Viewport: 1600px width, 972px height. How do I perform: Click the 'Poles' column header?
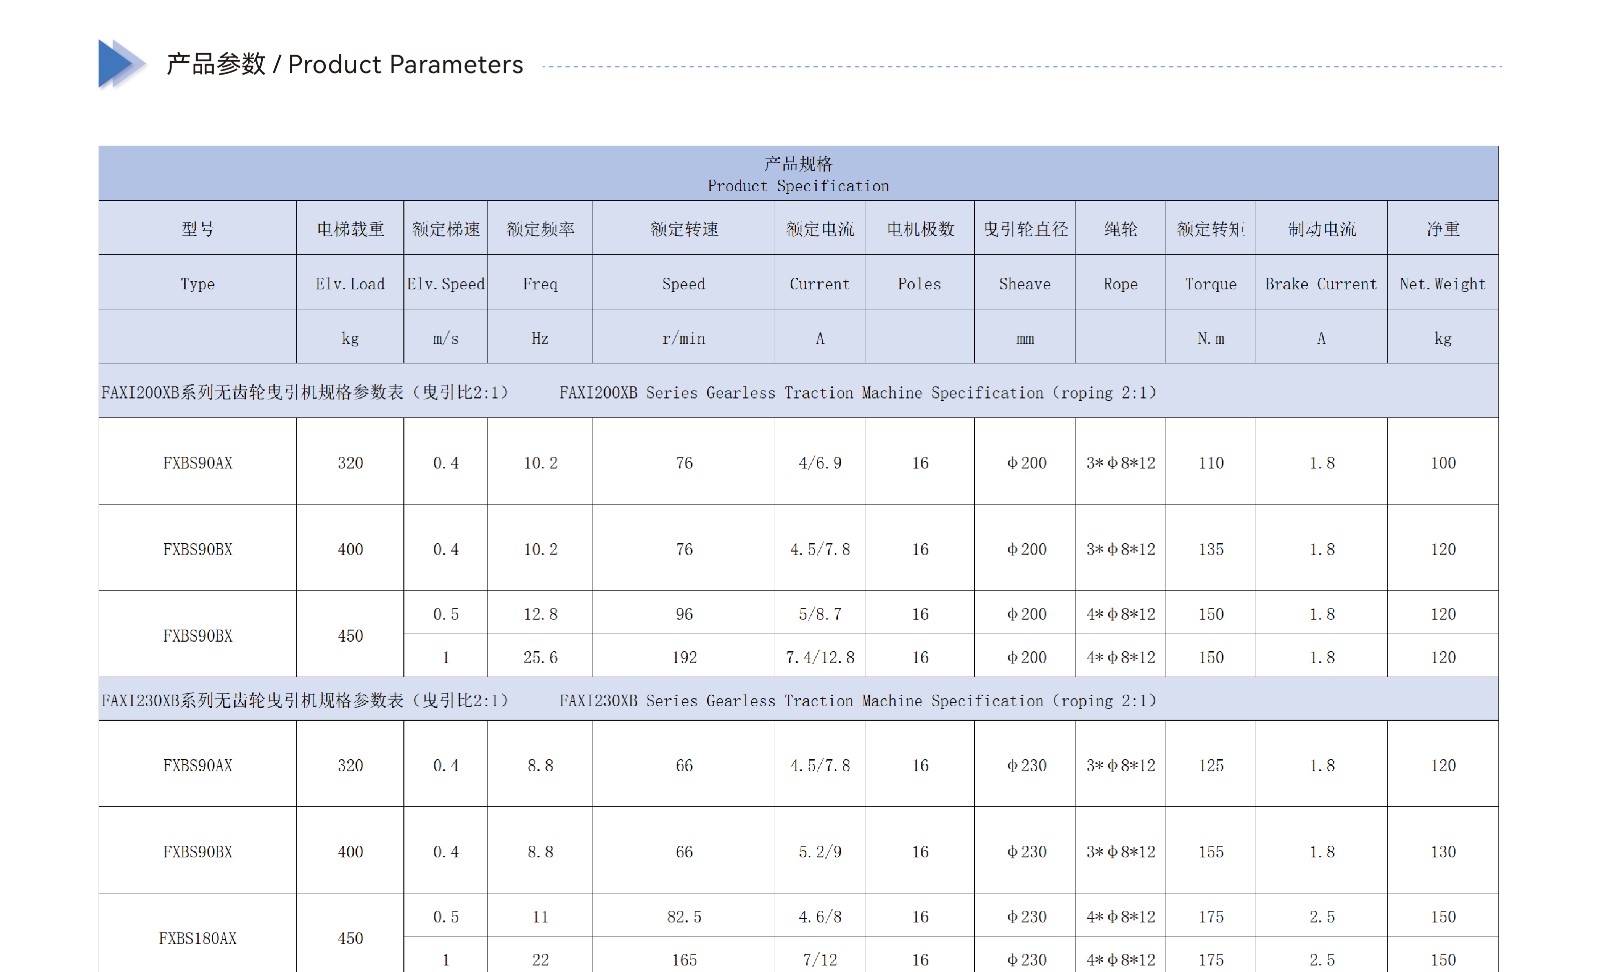click(920, 284)
